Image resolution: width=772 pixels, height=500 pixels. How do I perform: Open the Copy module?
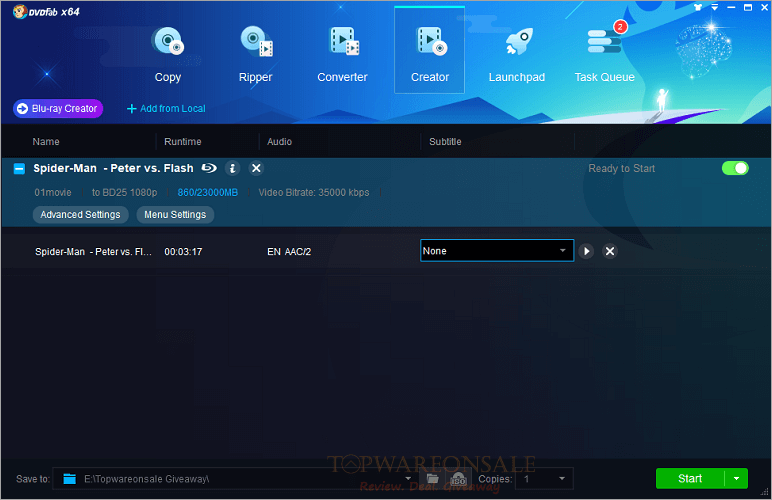click(168, 54)
